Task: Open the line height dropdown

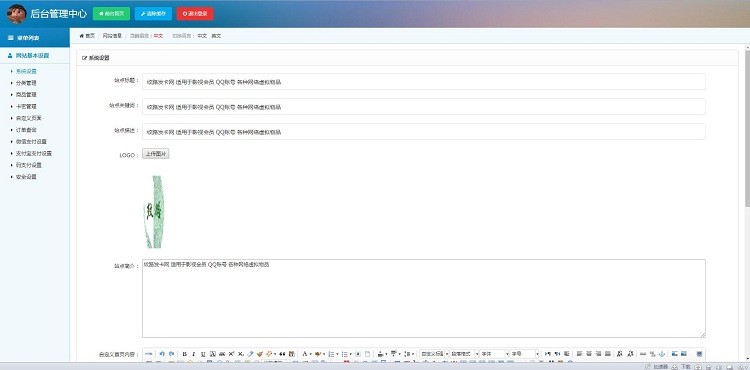Action: [413, 354]
